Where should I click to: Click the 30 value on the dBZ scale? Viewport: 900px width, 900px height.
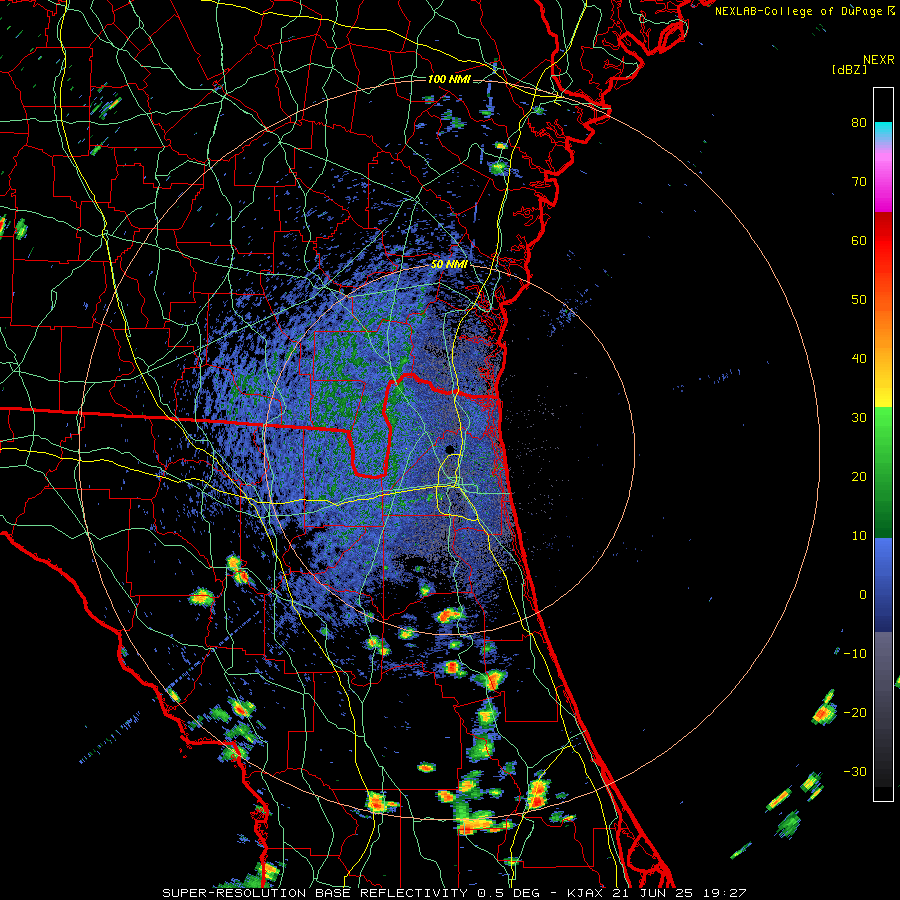point(859,417)
